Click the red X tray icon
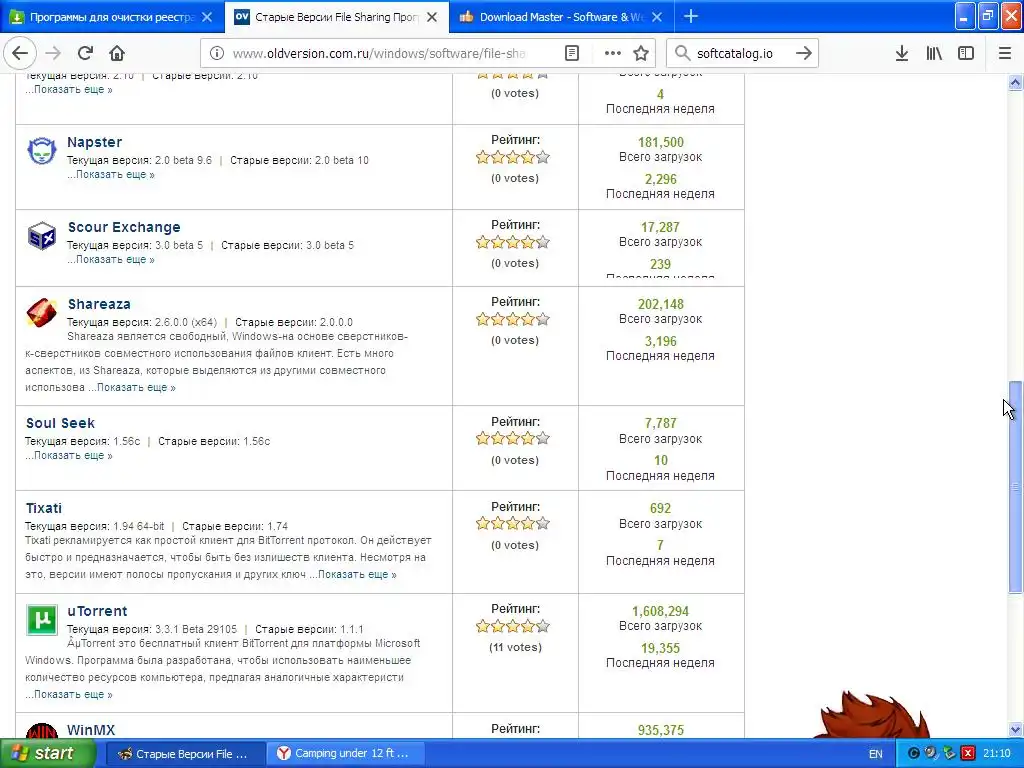This screenshot has width=1024, height=768. coord(968,754)
